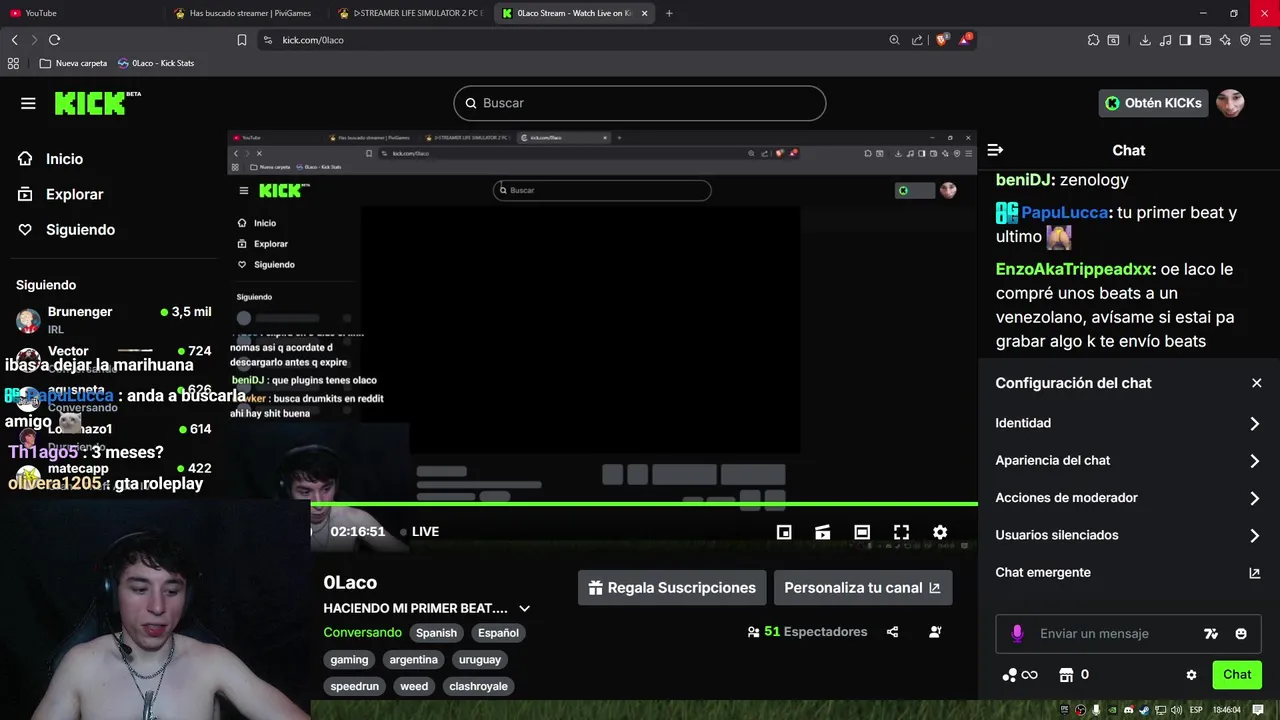The width and height of the screenshot is (1280, 720).
Task: Switch player to theater mode
Action: coord(862,532)
